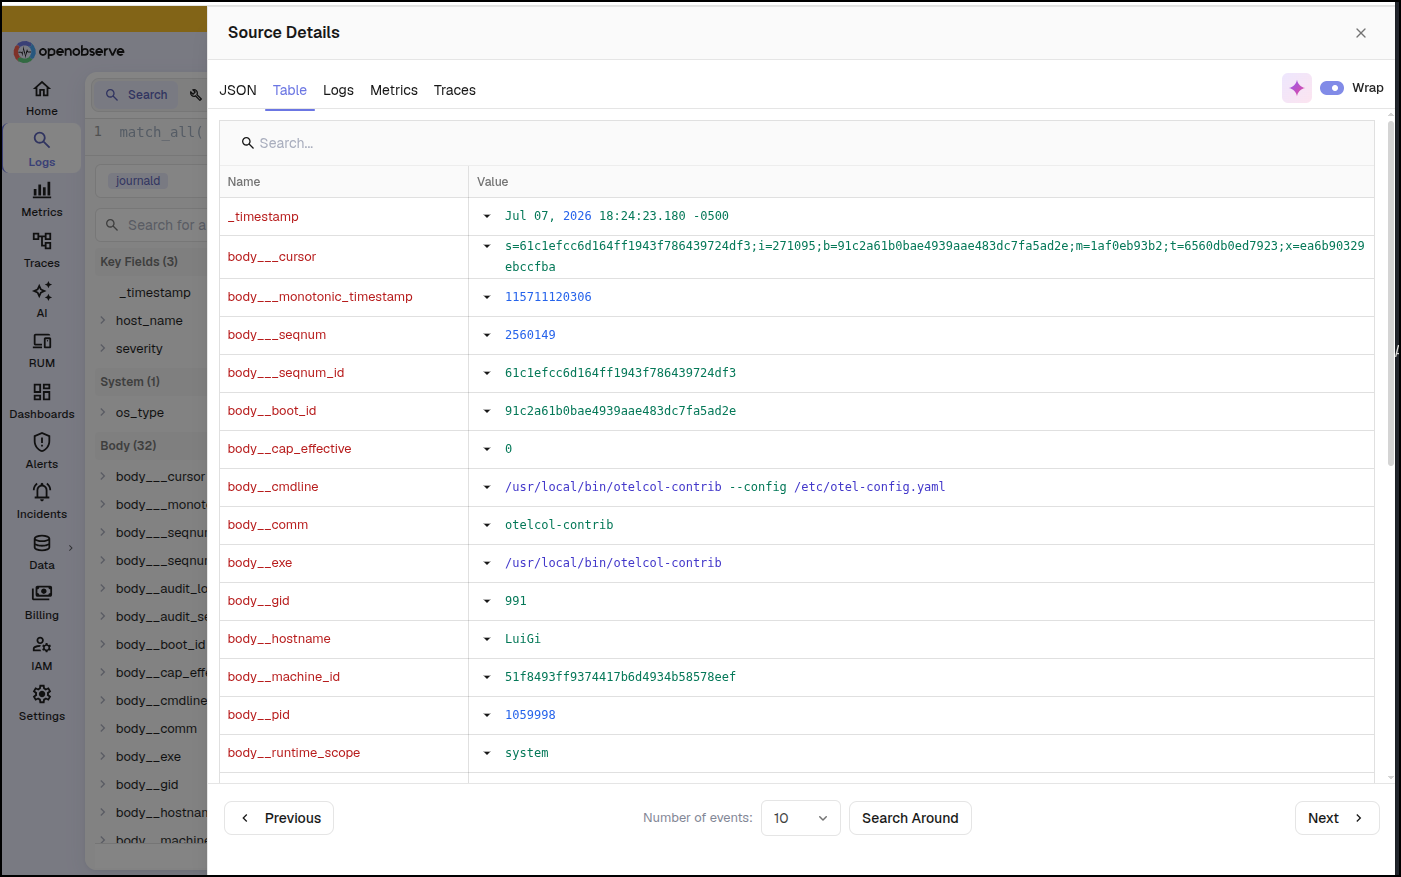Viewport: 1401px width, 877px height.
Task: Open dropdown arrow for body__gid value
Action: [487, 601]
